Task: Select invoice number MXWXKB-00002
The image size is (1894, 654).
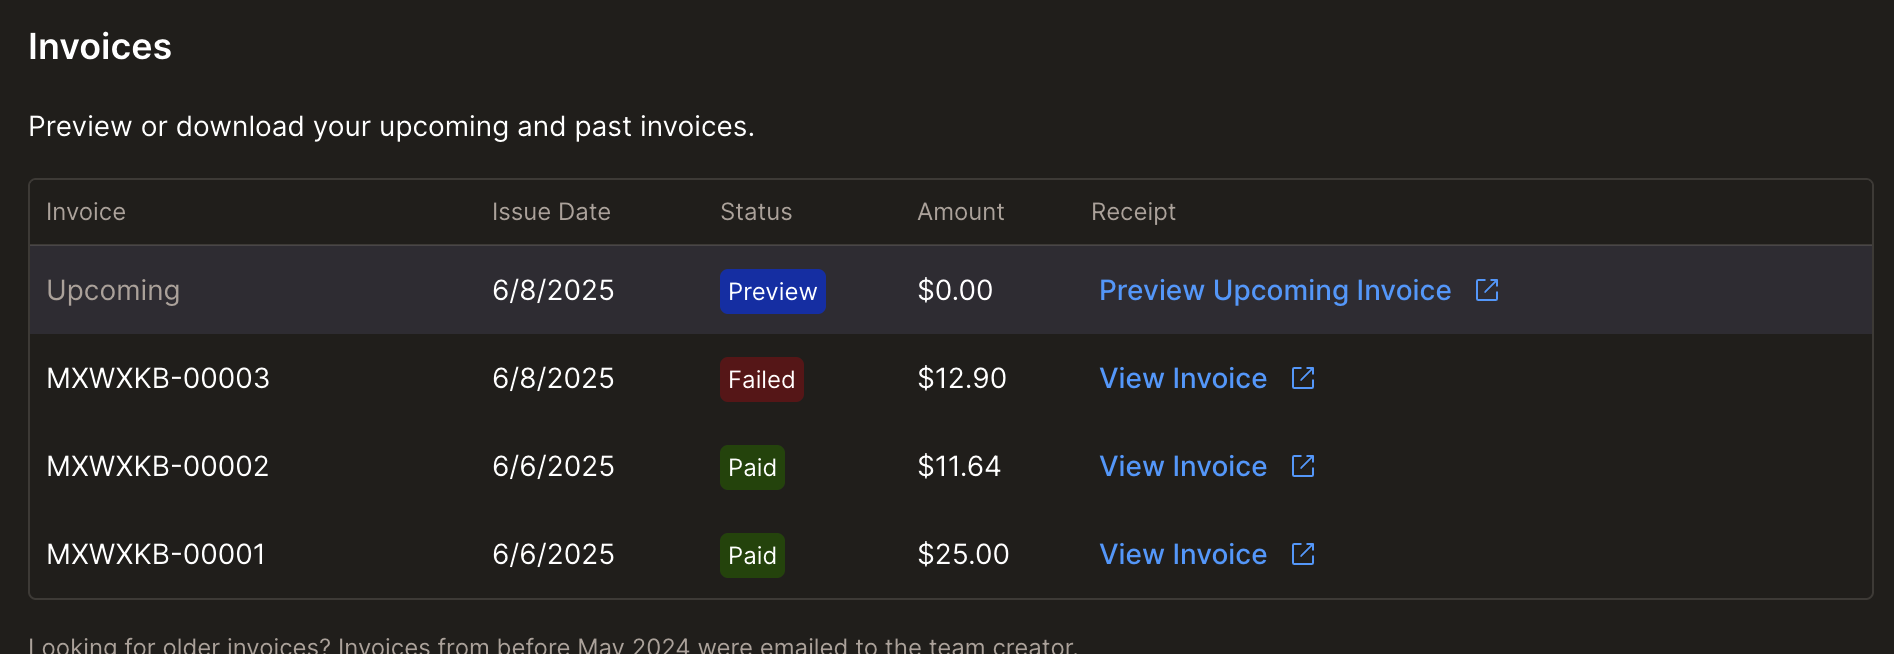Action: (158, 466)
